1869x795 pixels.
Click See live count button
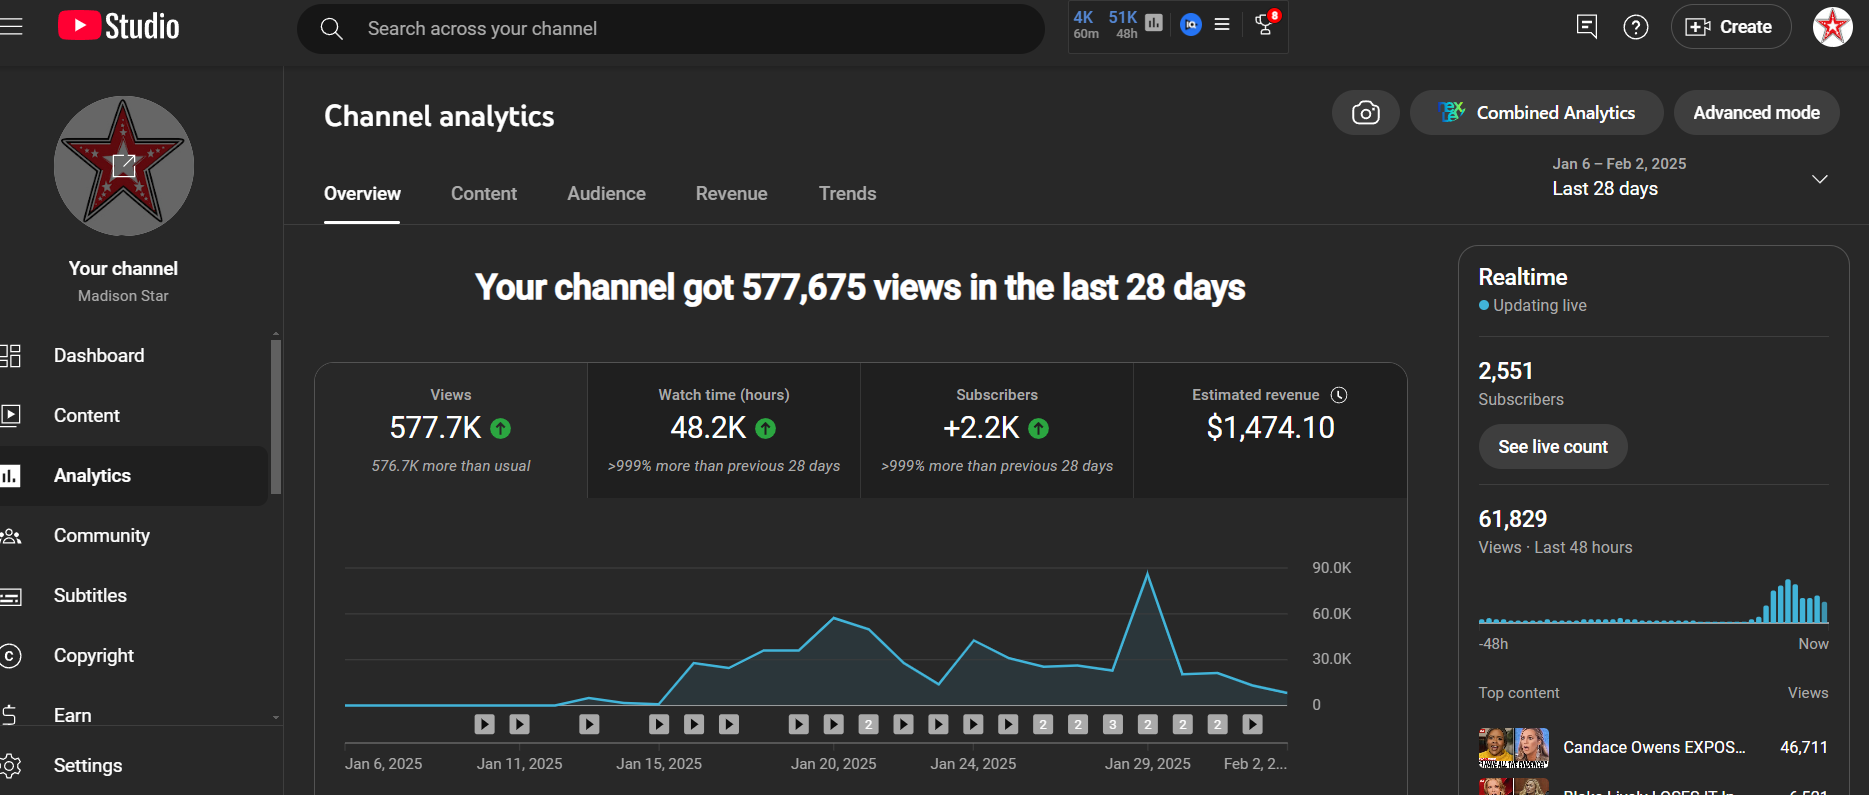coord(1553,447)
